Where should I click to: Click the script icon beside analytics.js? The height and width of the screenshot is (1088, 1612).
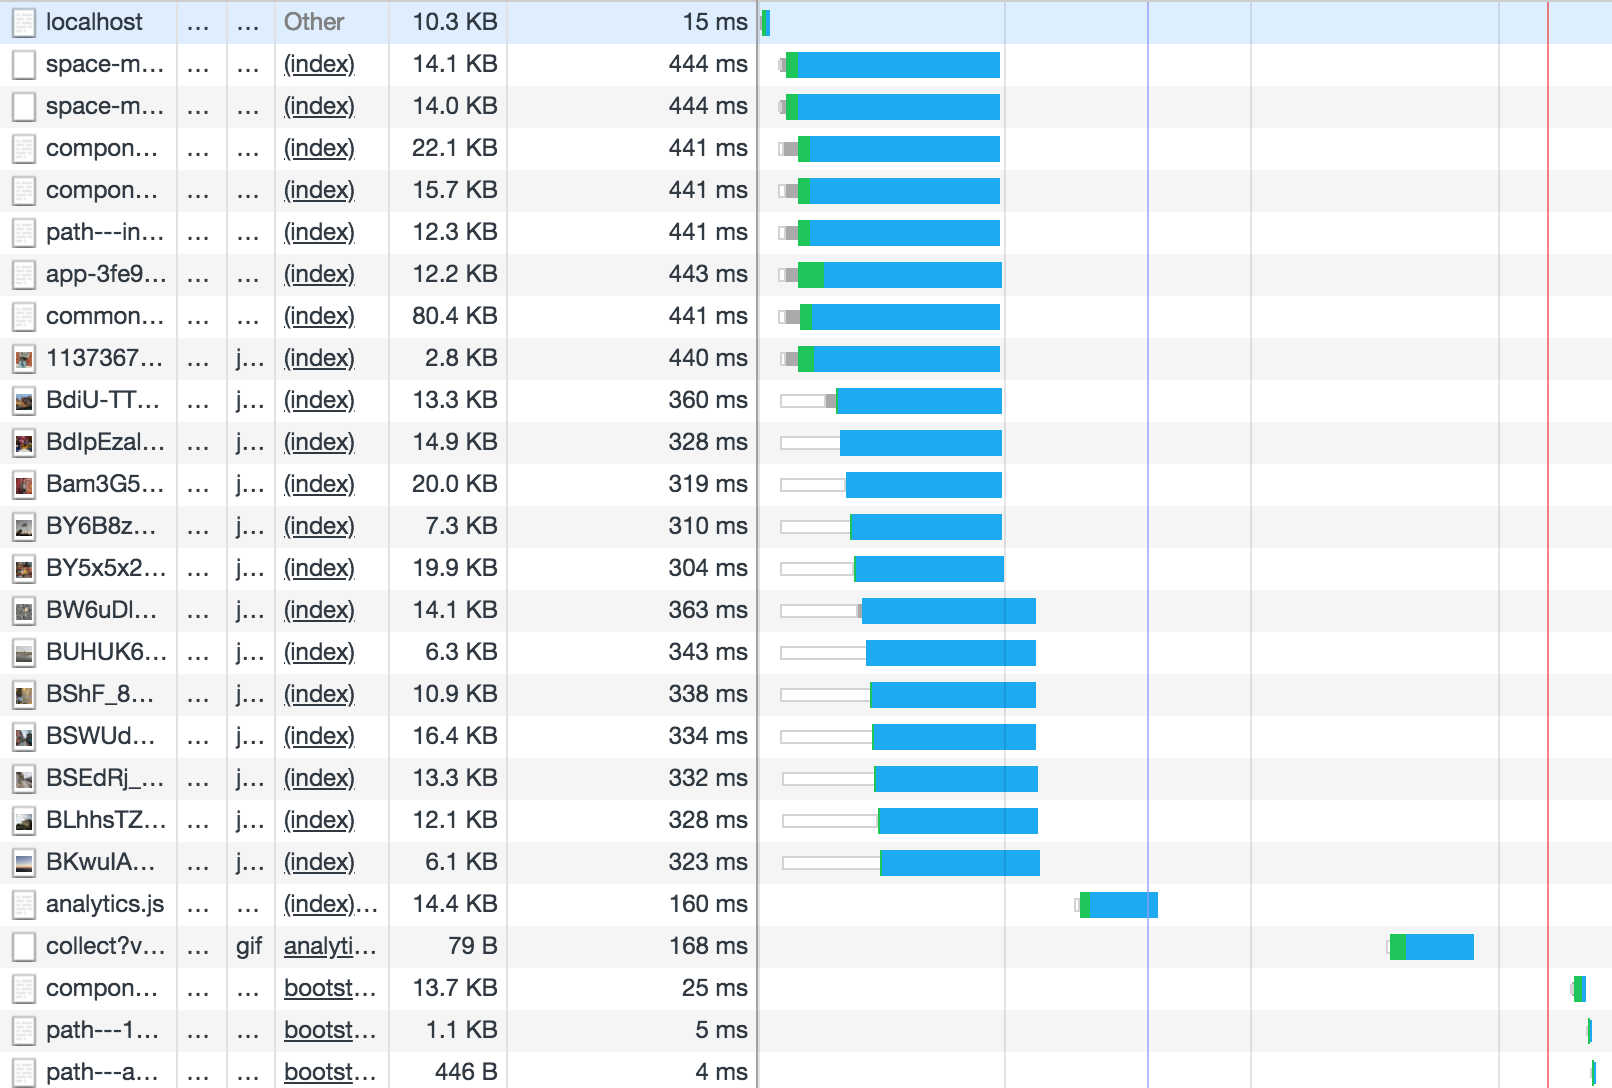click(x=22, y=904)
